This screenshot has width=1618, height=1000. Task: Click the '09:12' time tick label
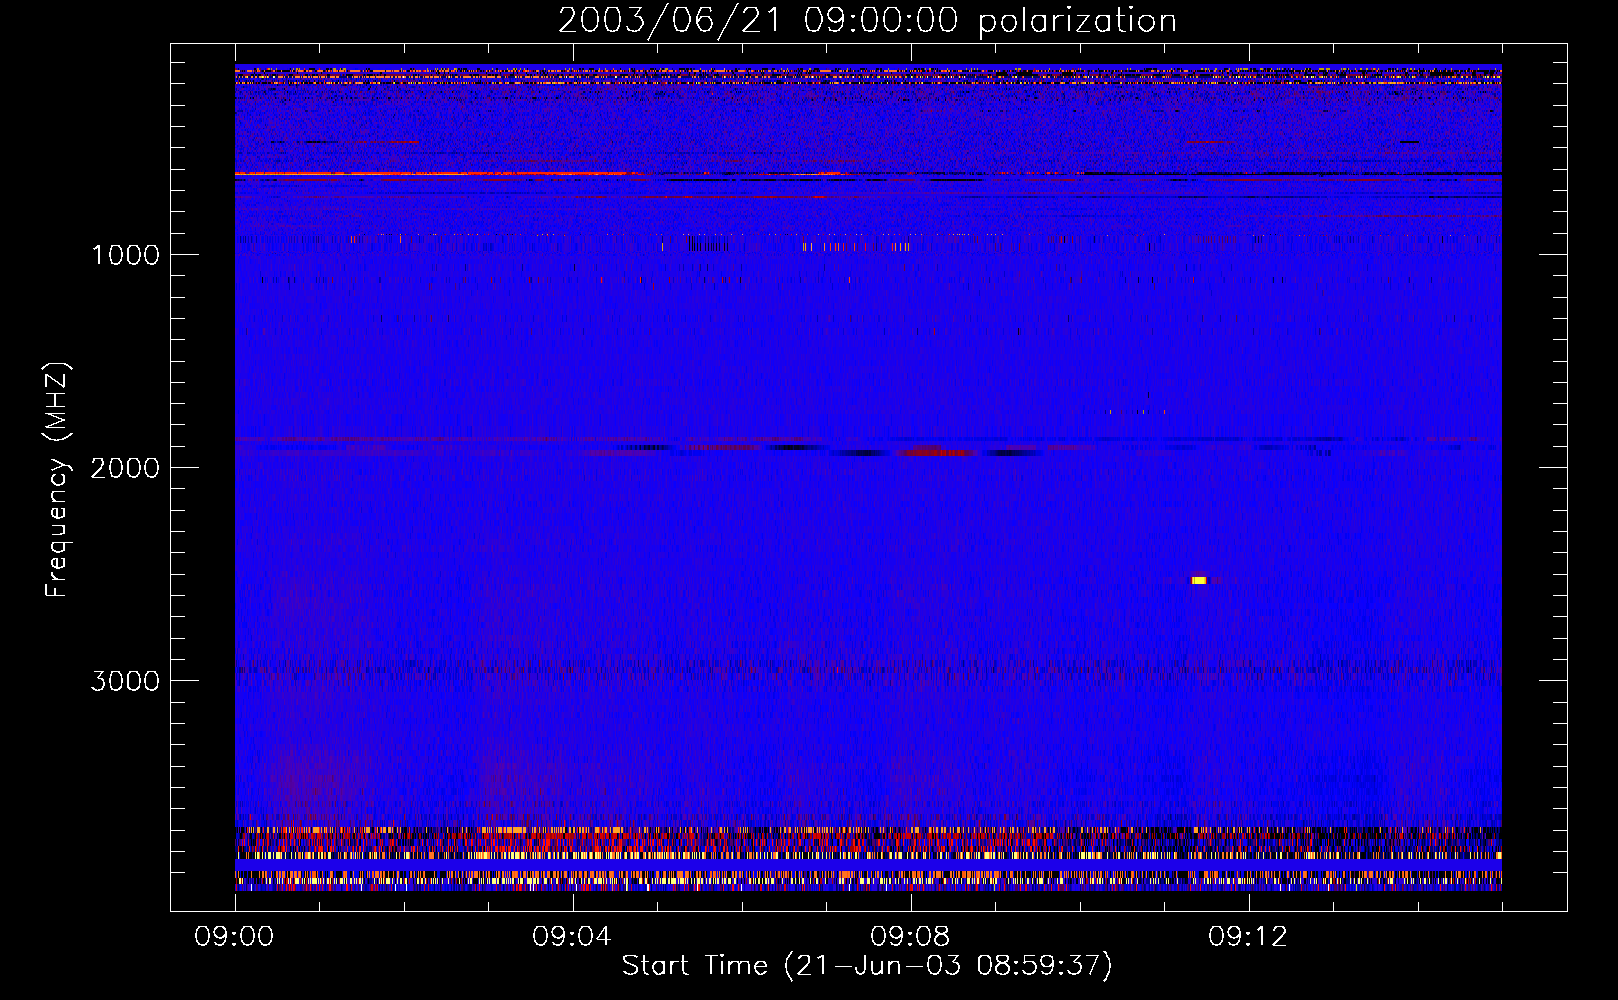coord(1248,937)
